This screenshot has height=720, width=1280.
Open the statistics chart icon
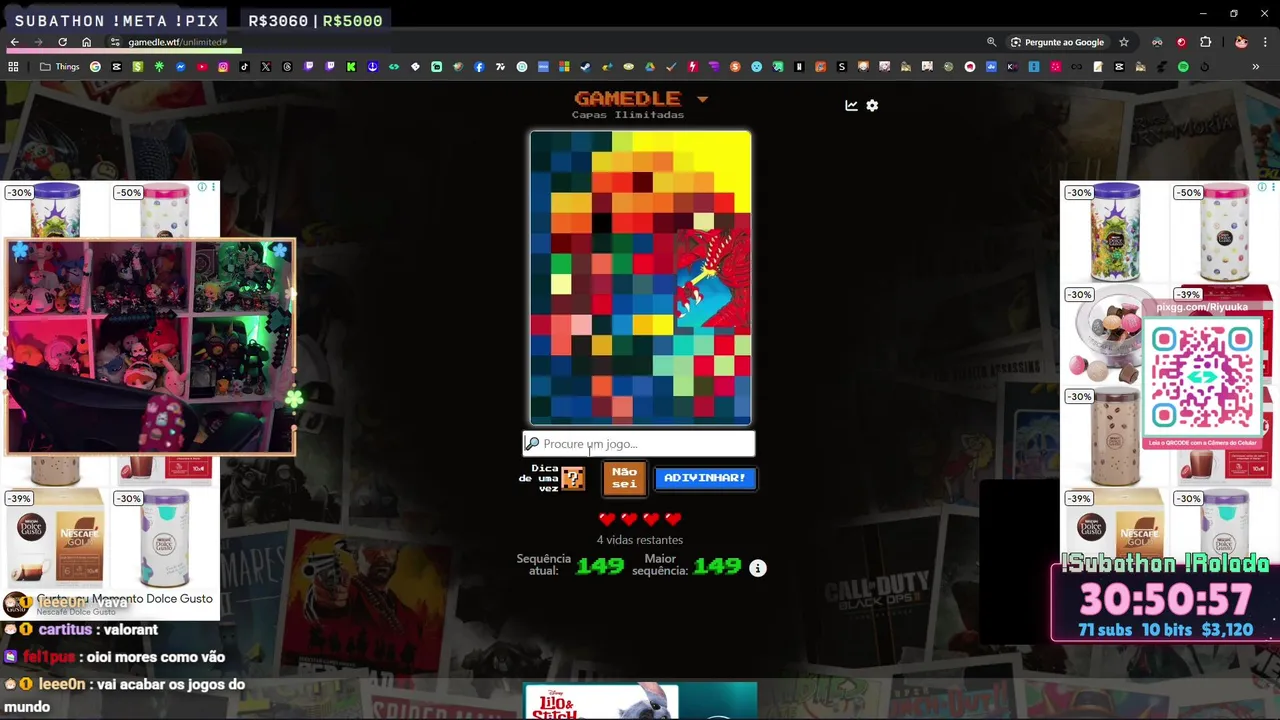tap(851, 105)
